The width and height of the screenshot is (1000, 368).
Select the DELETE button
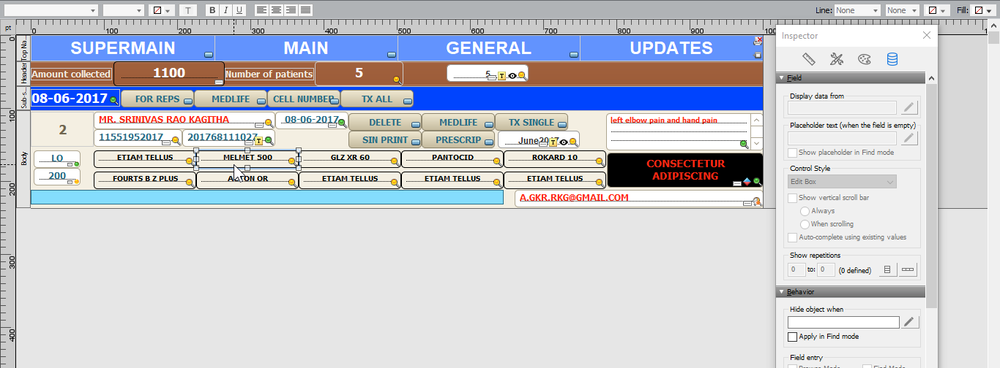(385, 122)
